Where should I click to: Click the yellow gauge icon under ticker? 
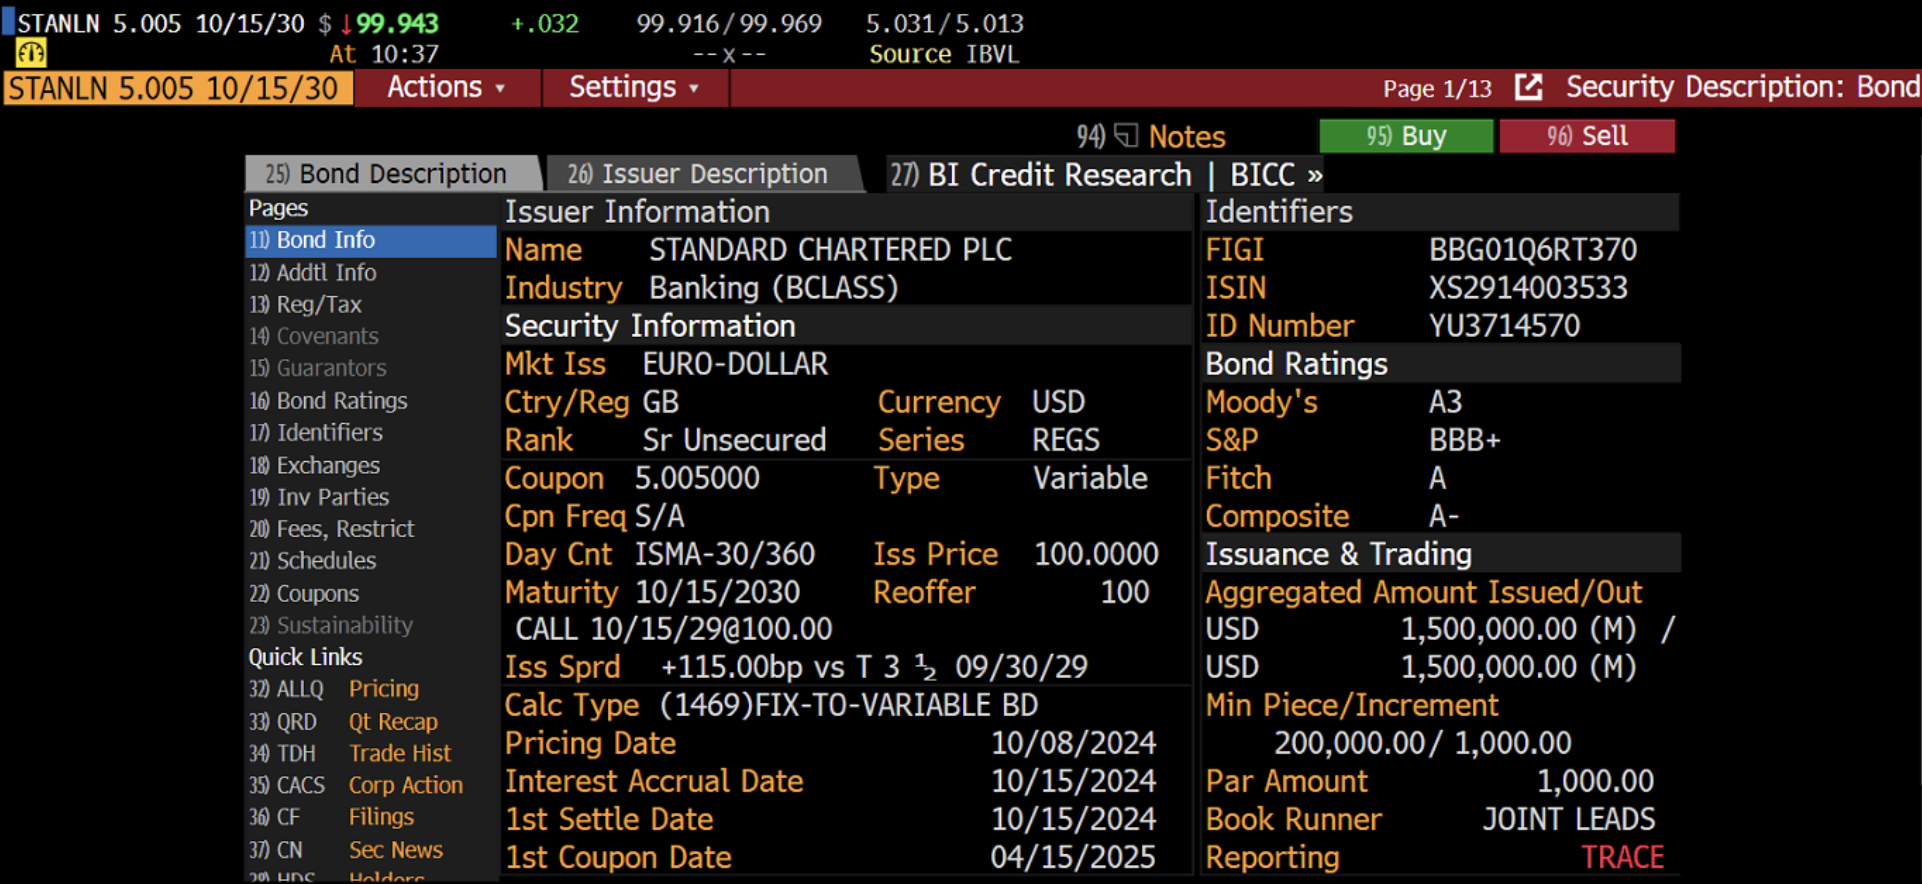pyautogui.click(x=31, y=53)
